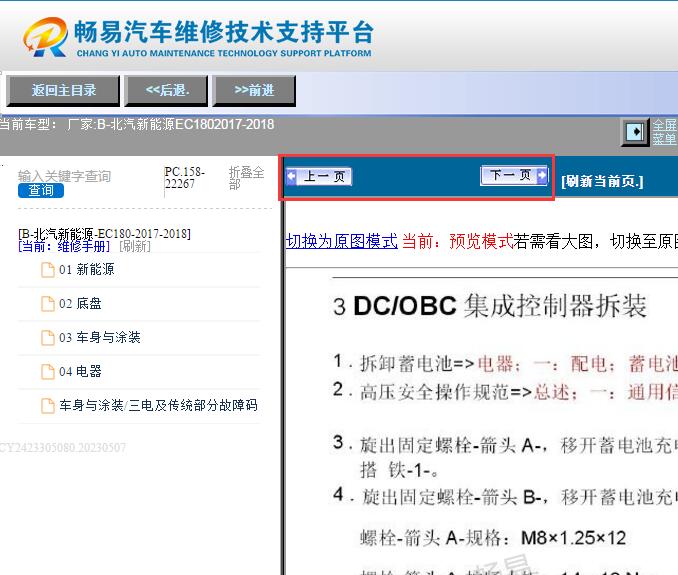Refresh the tree with [刷新]

134,246
